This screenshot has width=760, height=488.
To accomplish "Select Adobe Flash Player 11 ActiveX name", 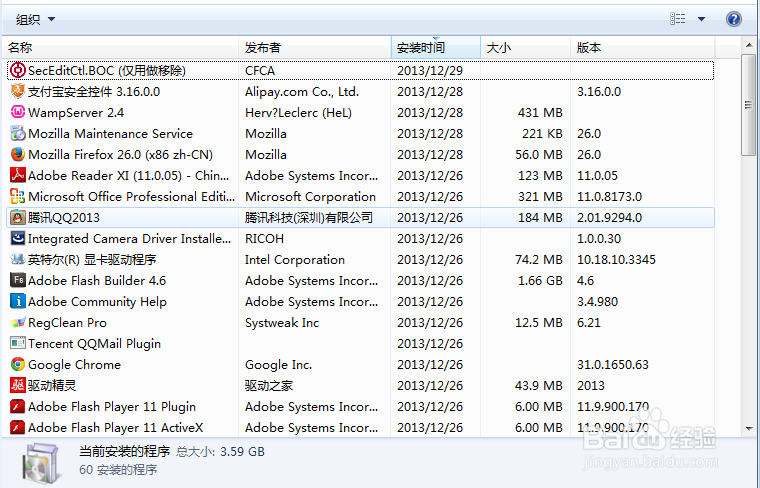I will click(116, 427).
